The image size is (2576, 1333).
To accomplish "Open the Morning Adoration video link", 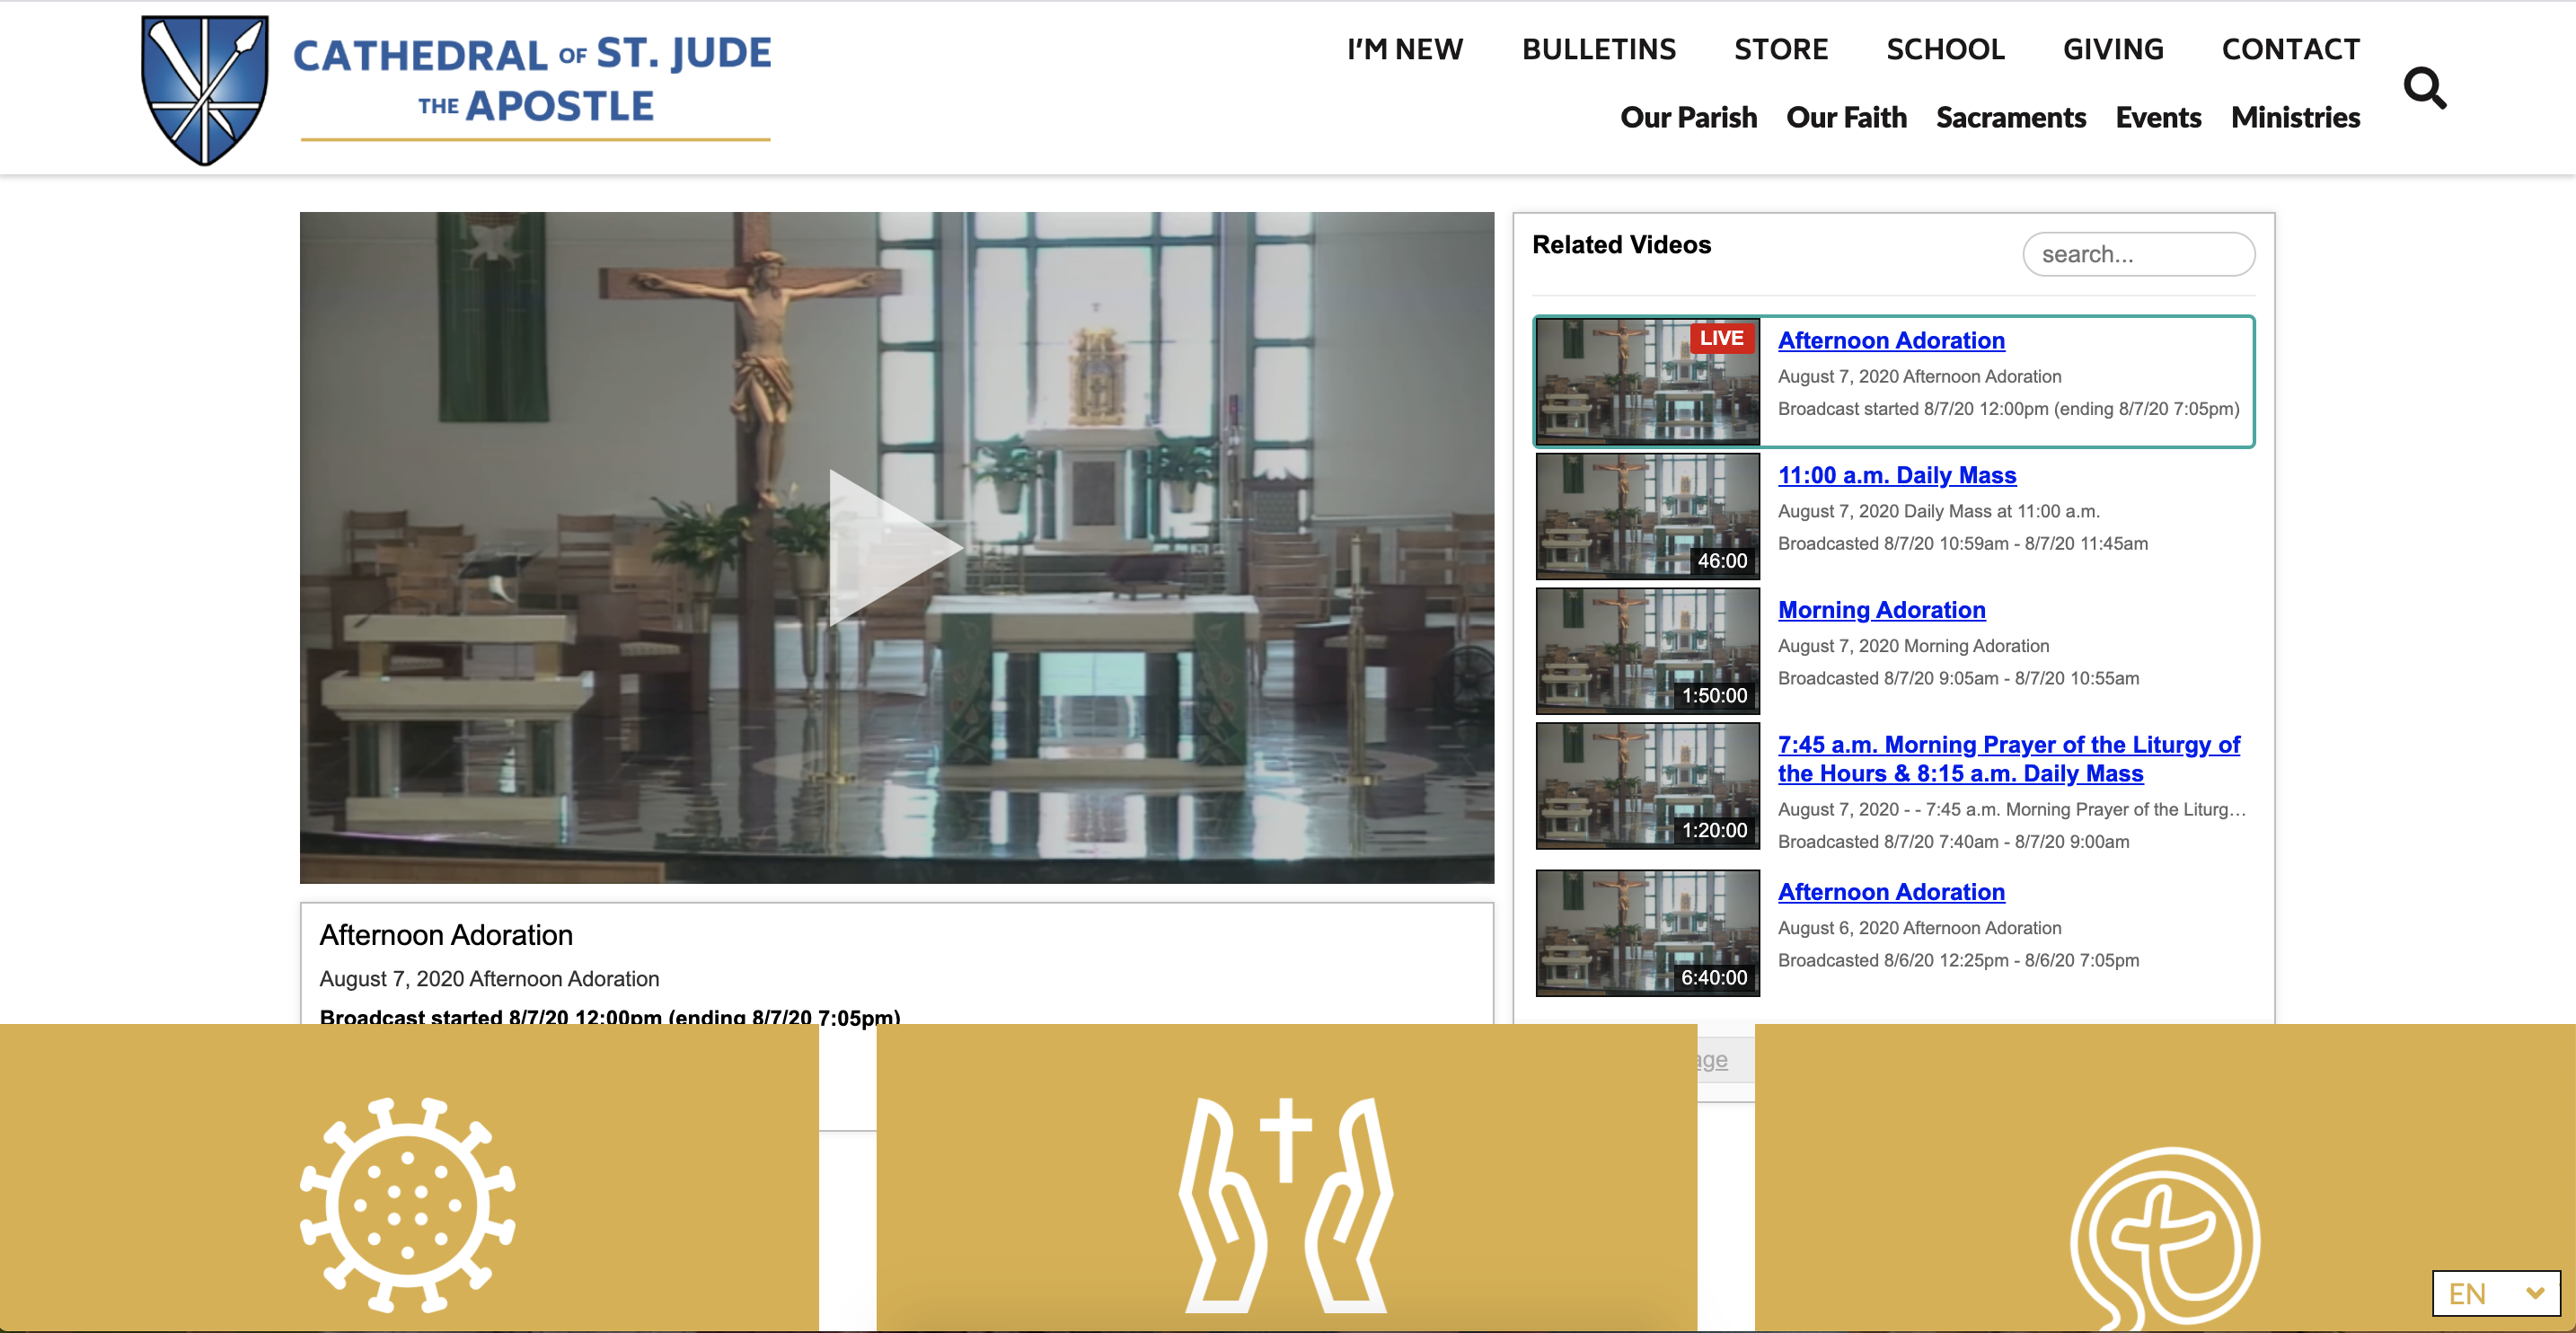I will click(1881, 610).
